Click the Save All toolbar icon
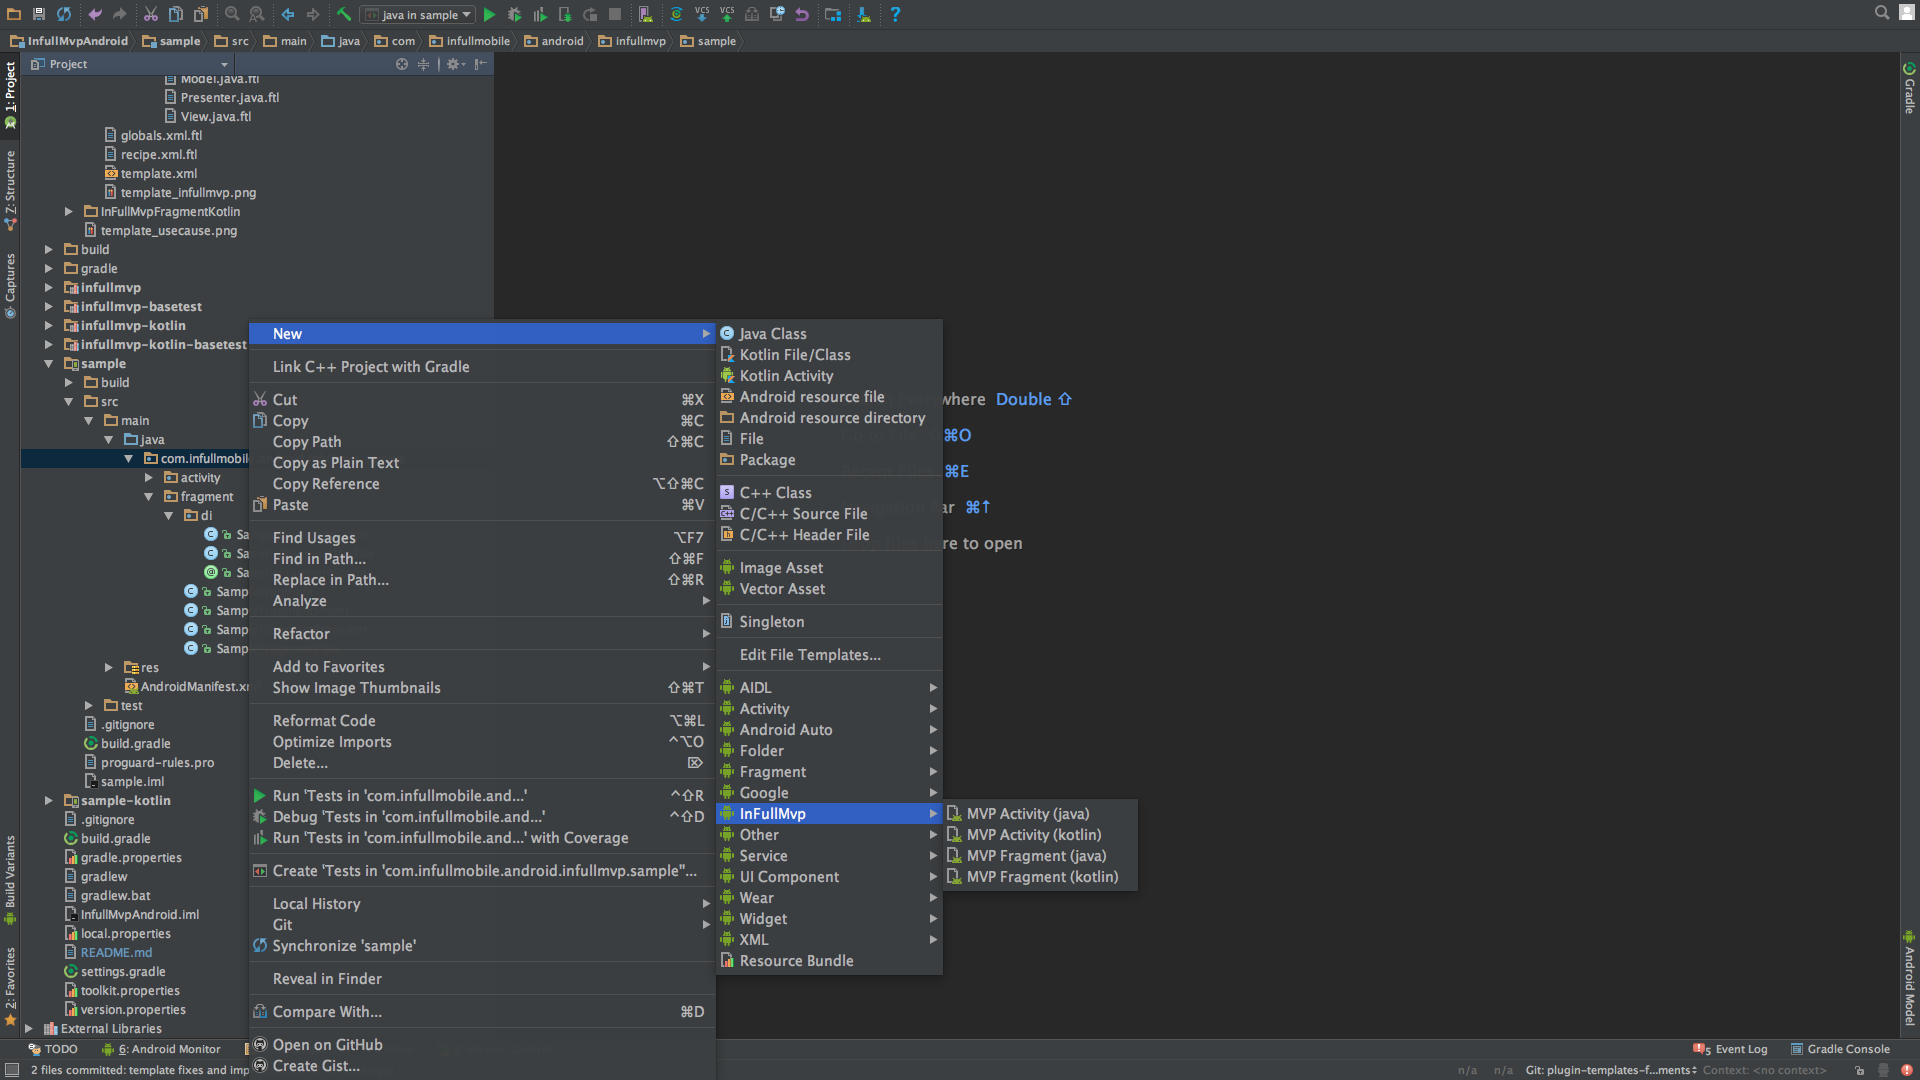The height and width of the screenshot is (1080, 1920). (39, 14)
